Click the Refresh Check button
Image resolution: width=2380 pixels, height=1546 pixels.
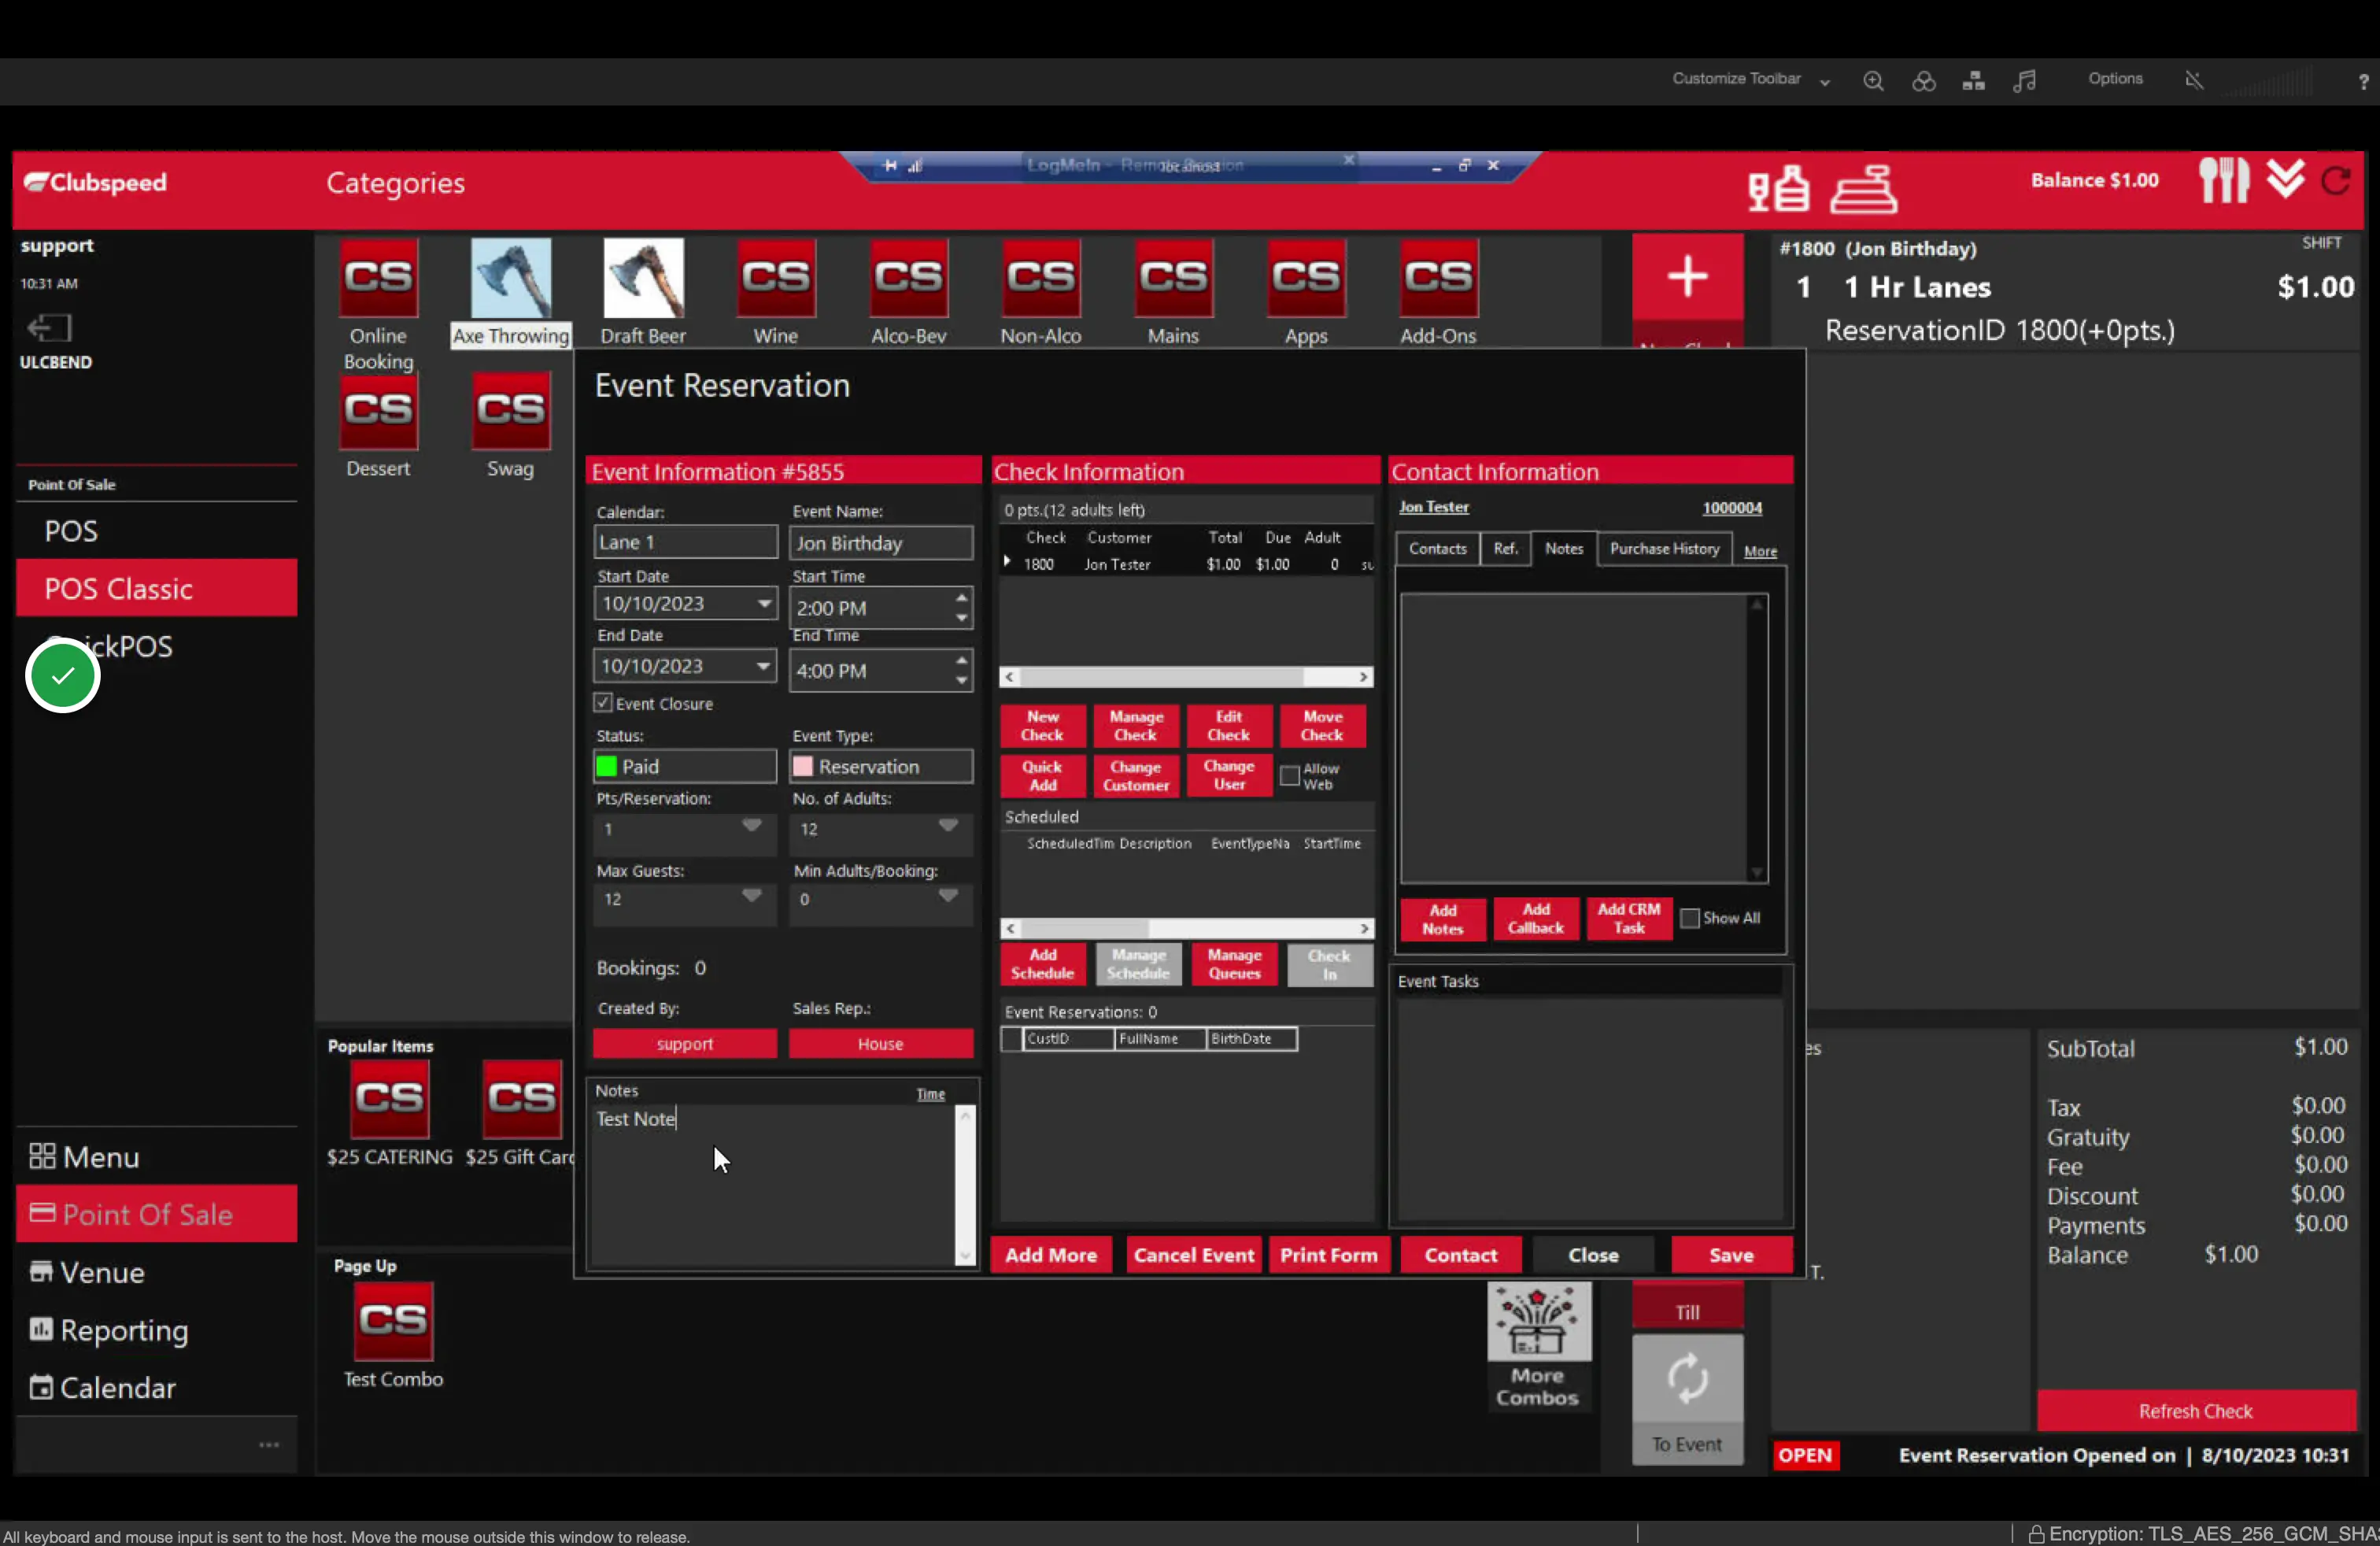(2196, 1410)
